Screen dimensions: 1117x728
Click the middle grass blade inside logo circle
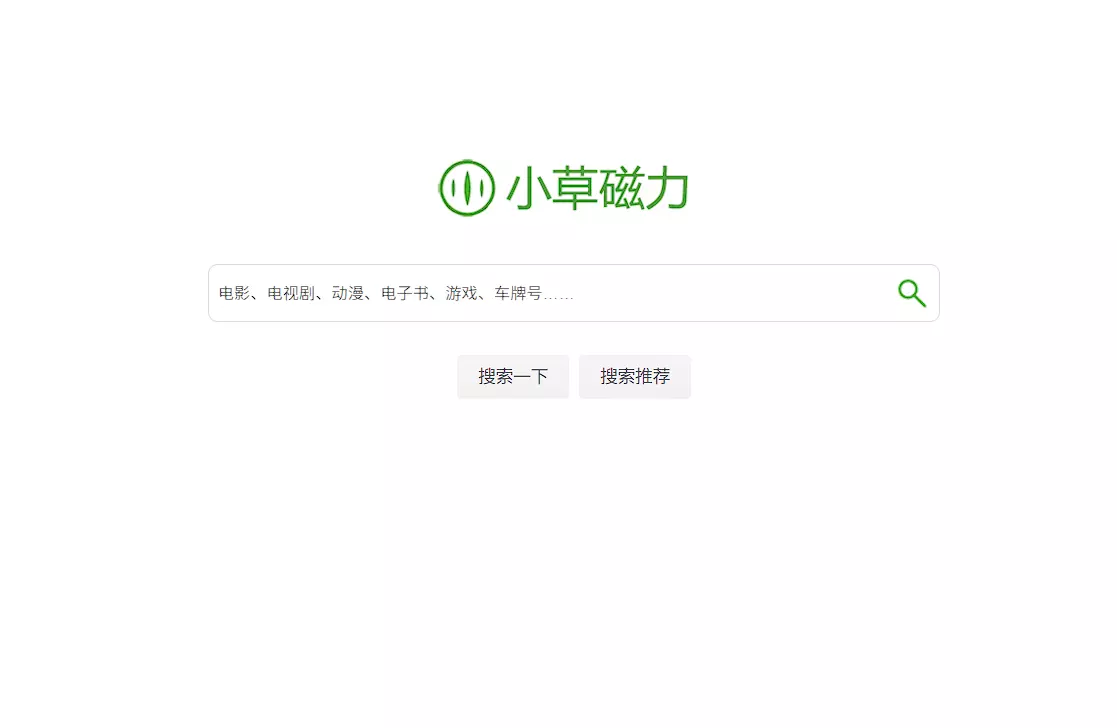coord(467,188)
